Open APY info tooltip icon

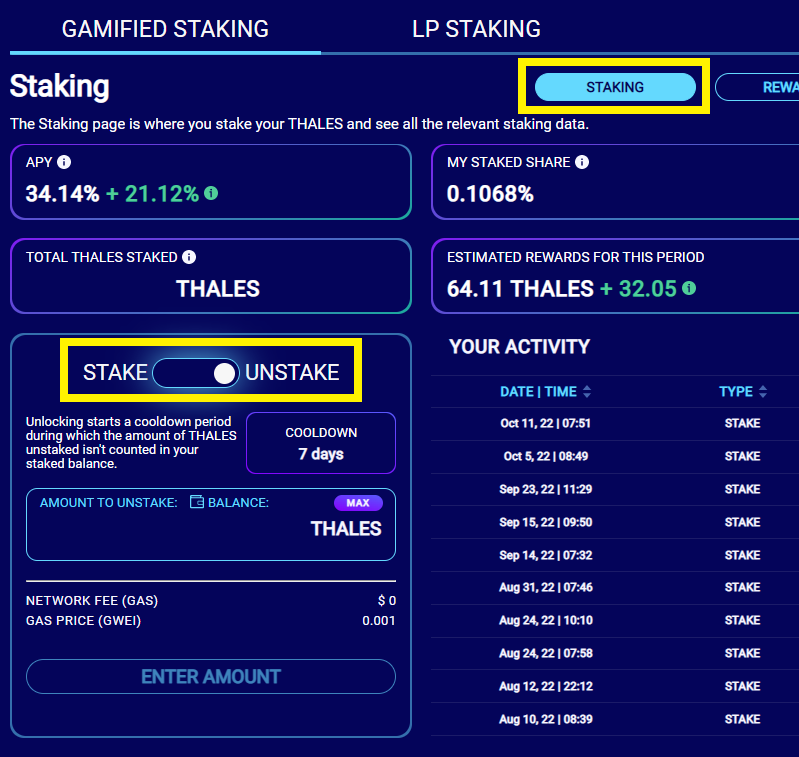64,162
